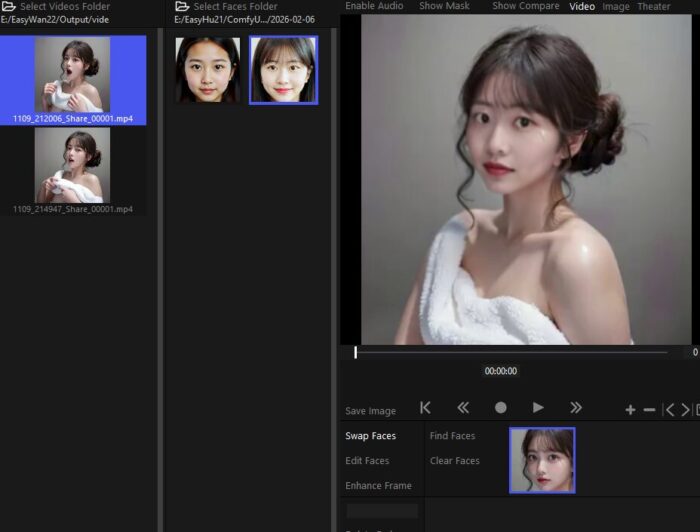
Task: Switch to Image mode tab
Action: [616, 6]
